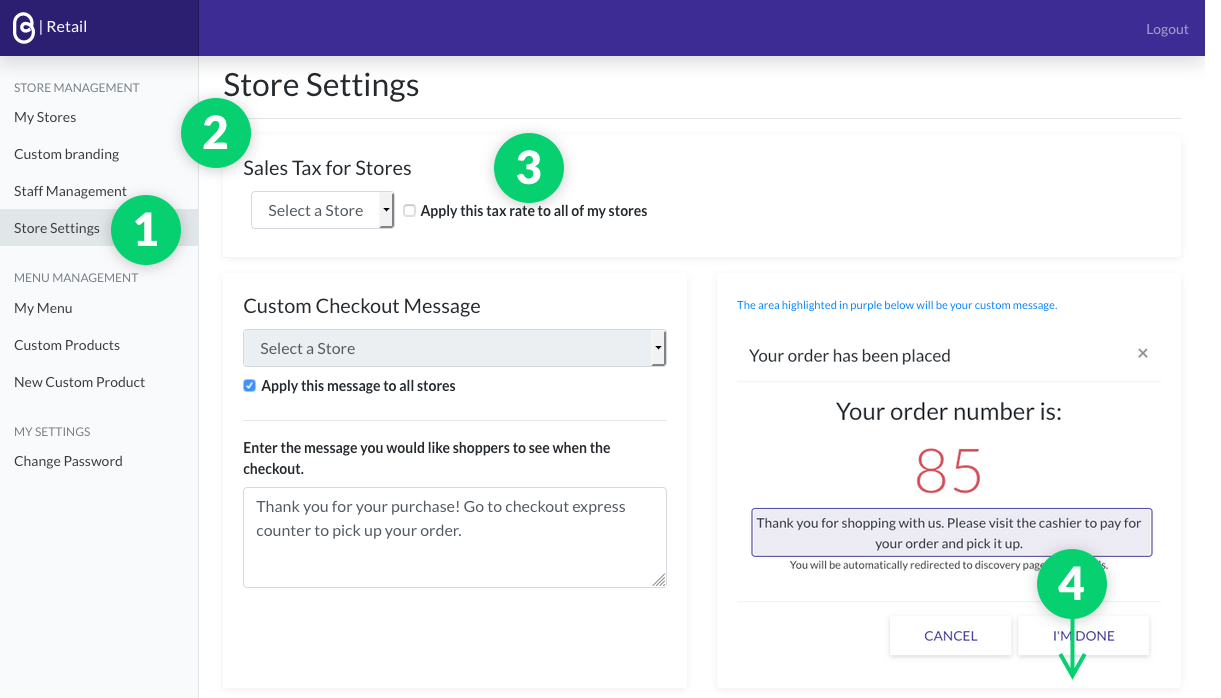The width and height of the screenshot is (1221, 698).
Task: Click the Retail logo icon
Action: (x=23, y=28)
